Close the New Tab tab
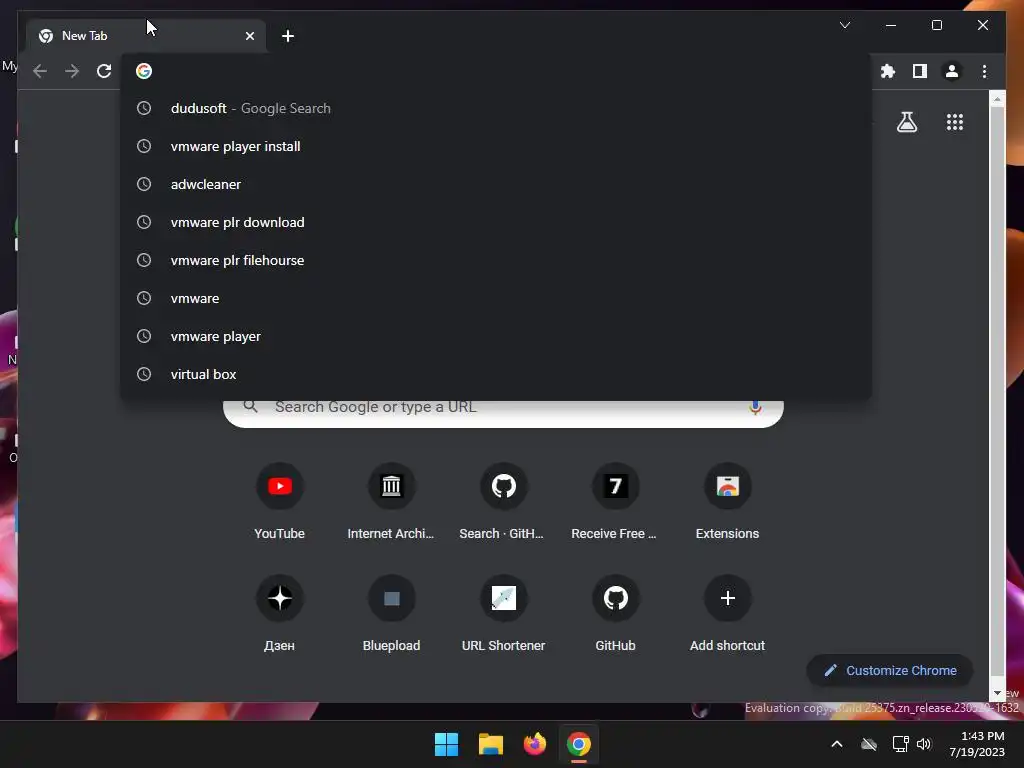 click(x=249, y=36)
